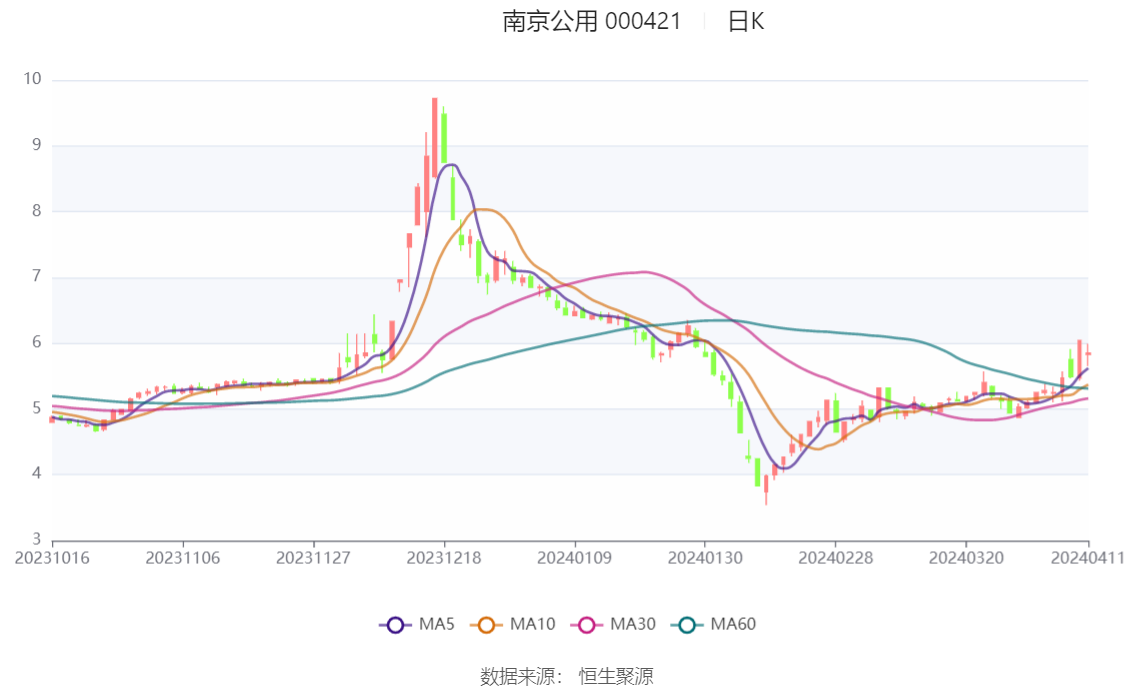
Task: Click x-axis date label 20240320
Action: [x=966, y=558]
